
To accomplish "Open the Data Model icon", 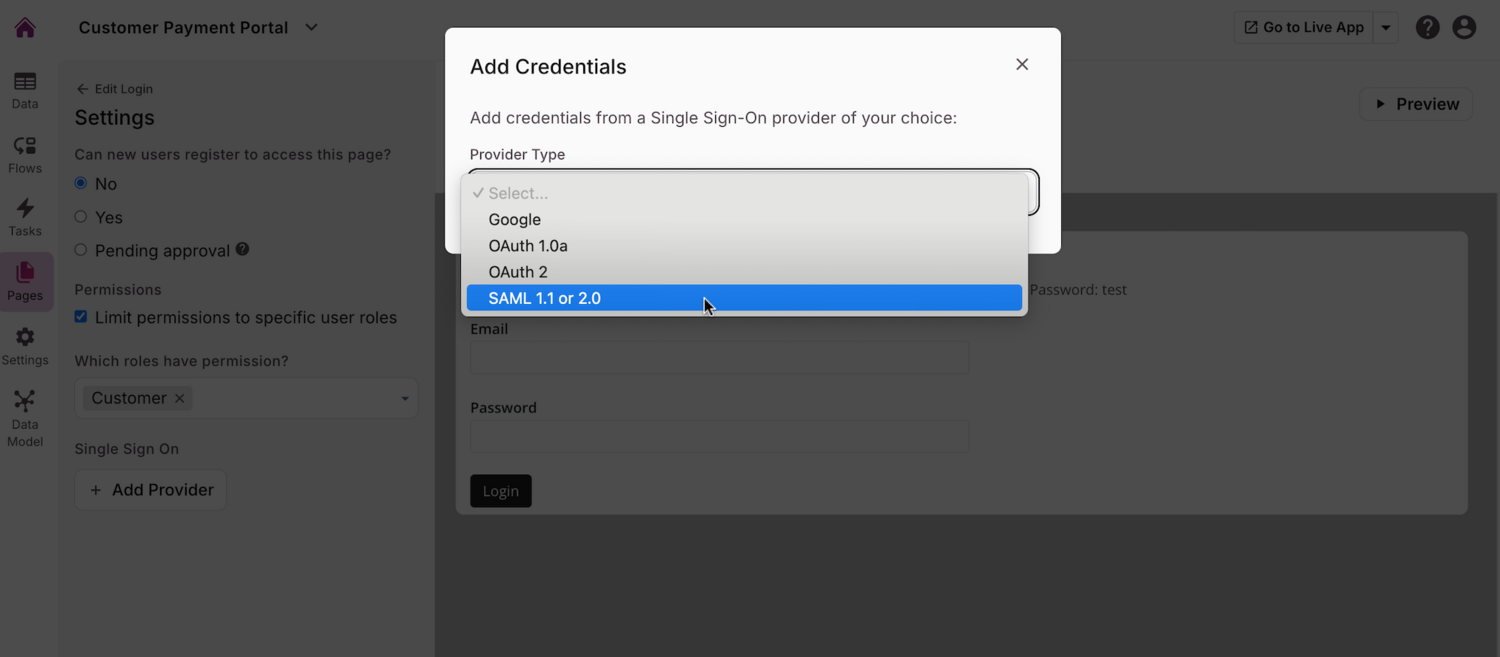I will (25, 401).
